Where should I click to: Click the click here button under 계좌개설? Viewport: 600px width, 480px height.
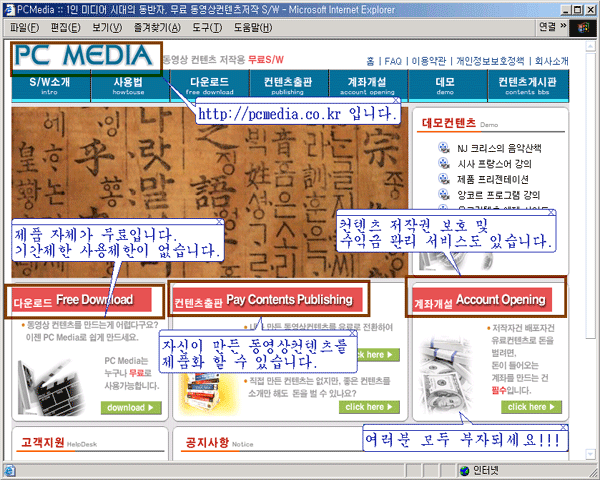pyautogui.click(x=531, y=407)
